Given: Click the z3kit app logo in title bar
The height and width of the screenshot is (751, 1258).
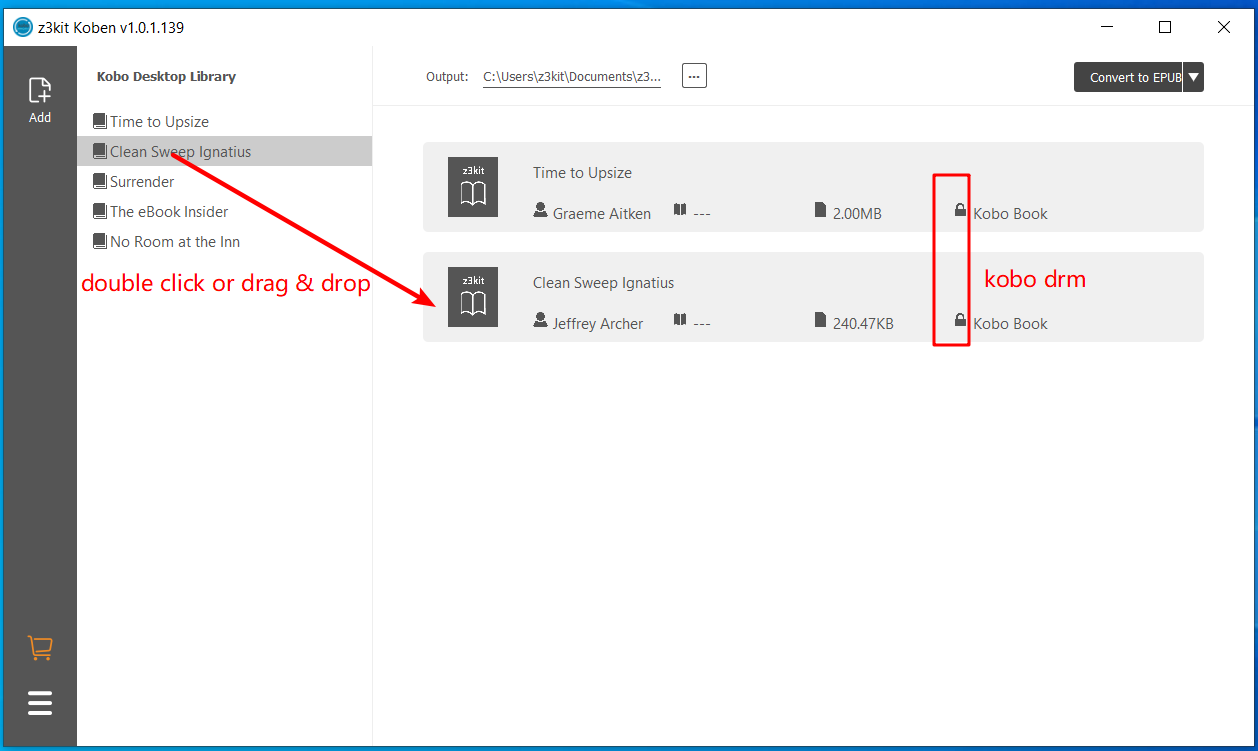Looking at the screenshot, I should click(x=22, y=27).
